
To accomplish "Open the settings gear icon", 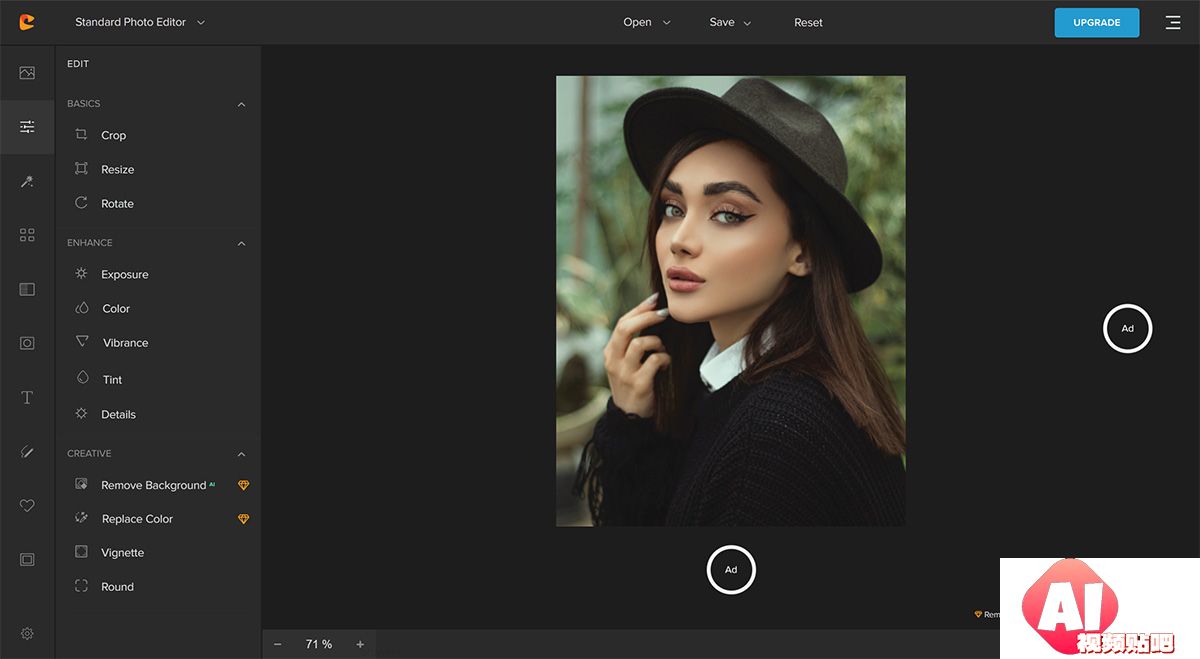I will (x=27, y=633).
